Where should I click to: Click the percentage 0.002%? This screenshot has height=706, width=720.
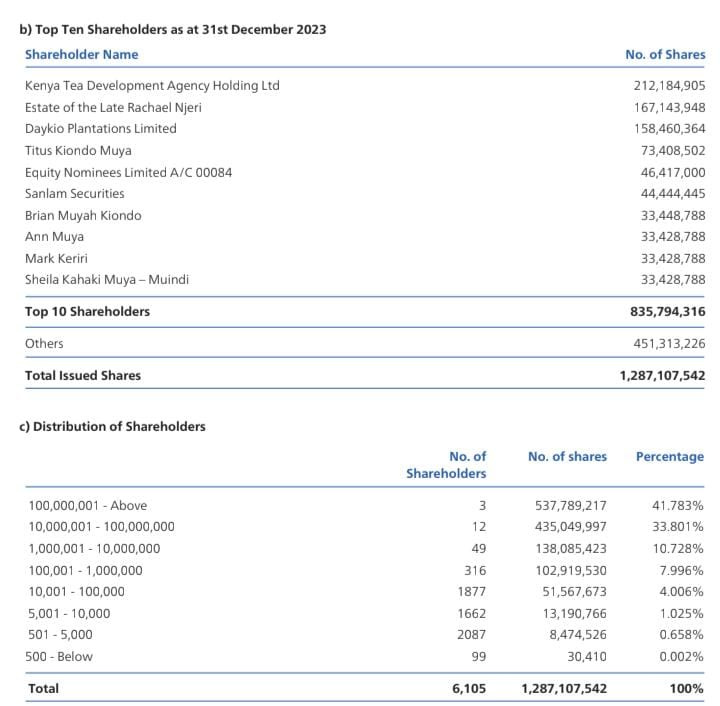pos(681,657)
